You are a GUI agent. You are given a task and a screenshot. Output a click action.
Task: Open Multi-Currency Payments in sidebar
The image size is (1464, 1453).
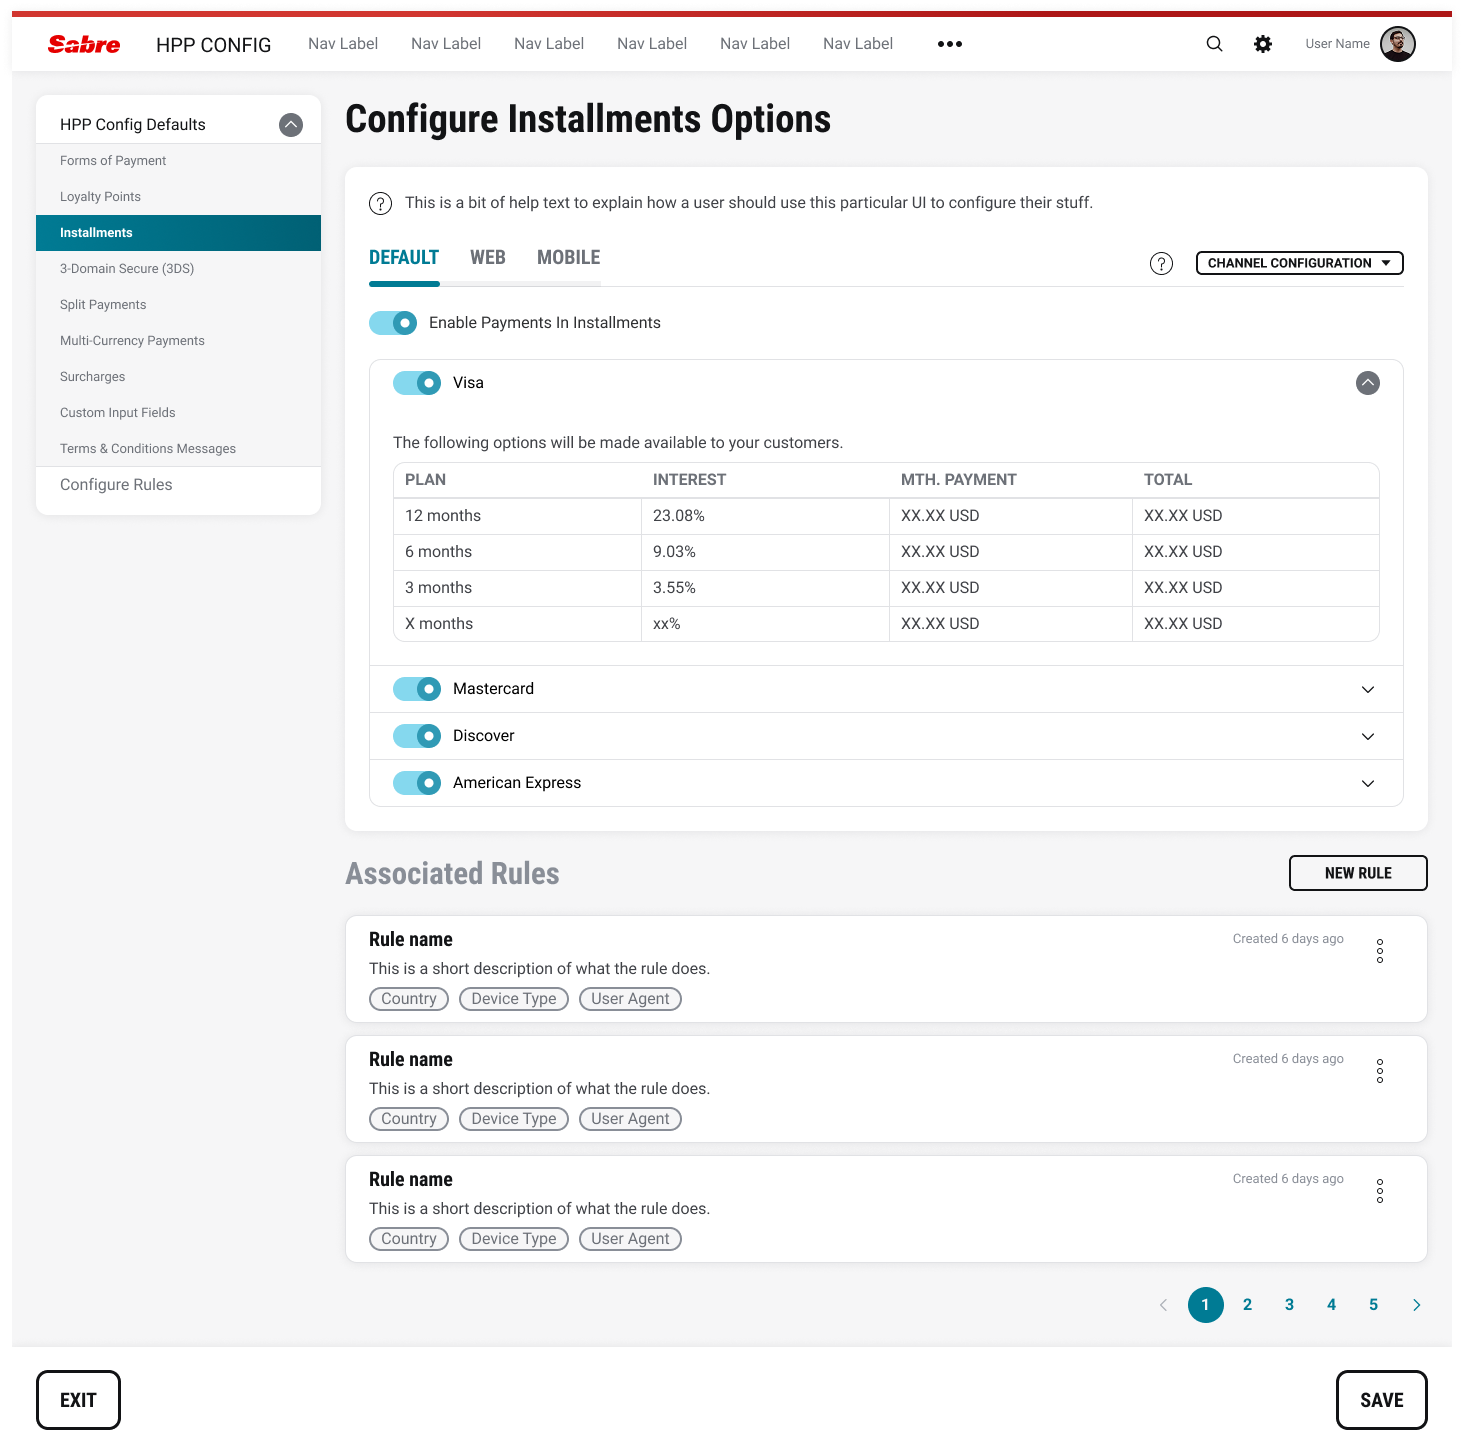point(178,341)
